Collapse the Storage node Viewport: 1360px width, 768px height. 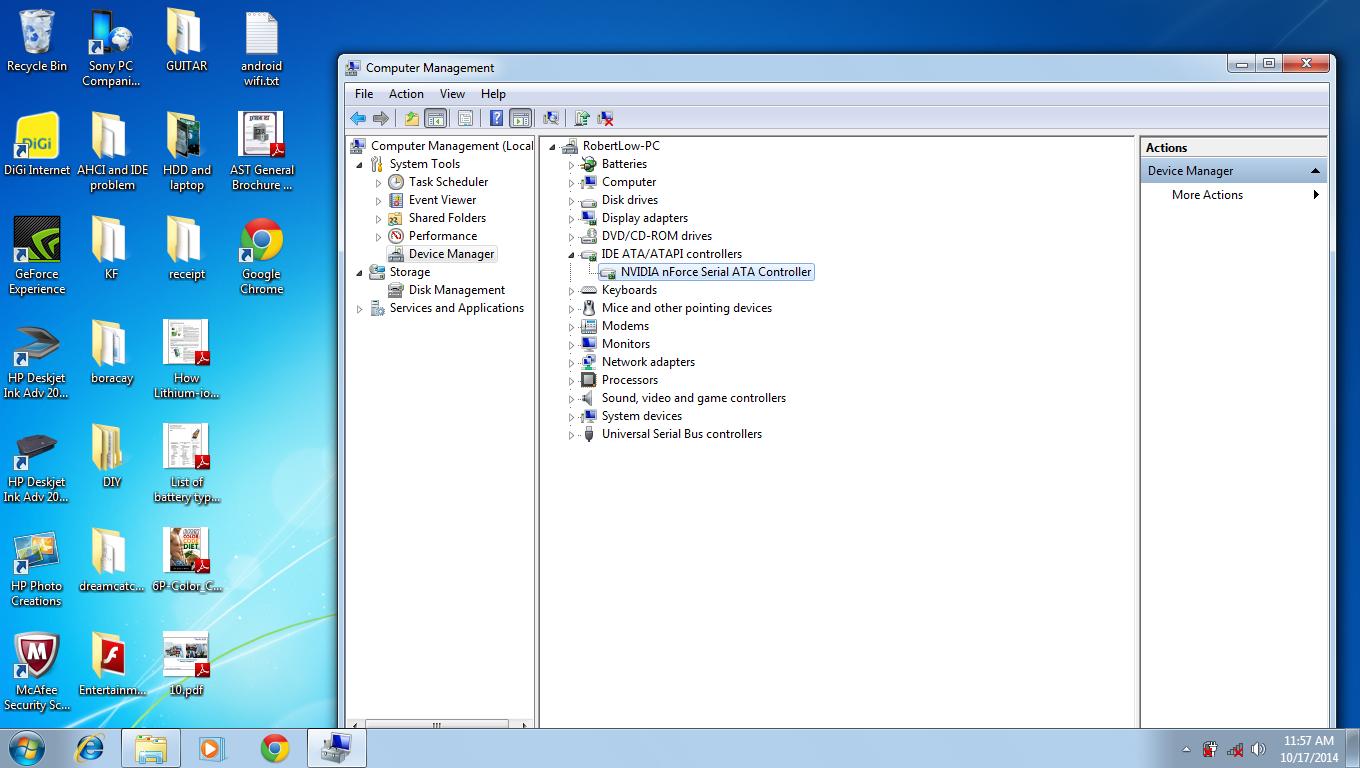coord(360,272)
